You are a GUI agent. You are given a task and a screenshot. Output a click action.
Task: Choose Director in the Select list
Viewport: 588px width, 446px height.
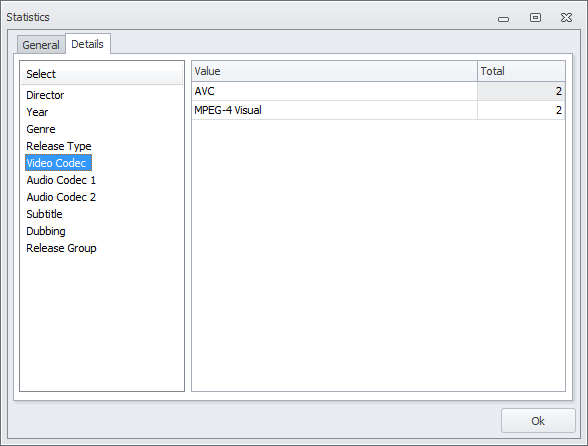click(45, 95)
